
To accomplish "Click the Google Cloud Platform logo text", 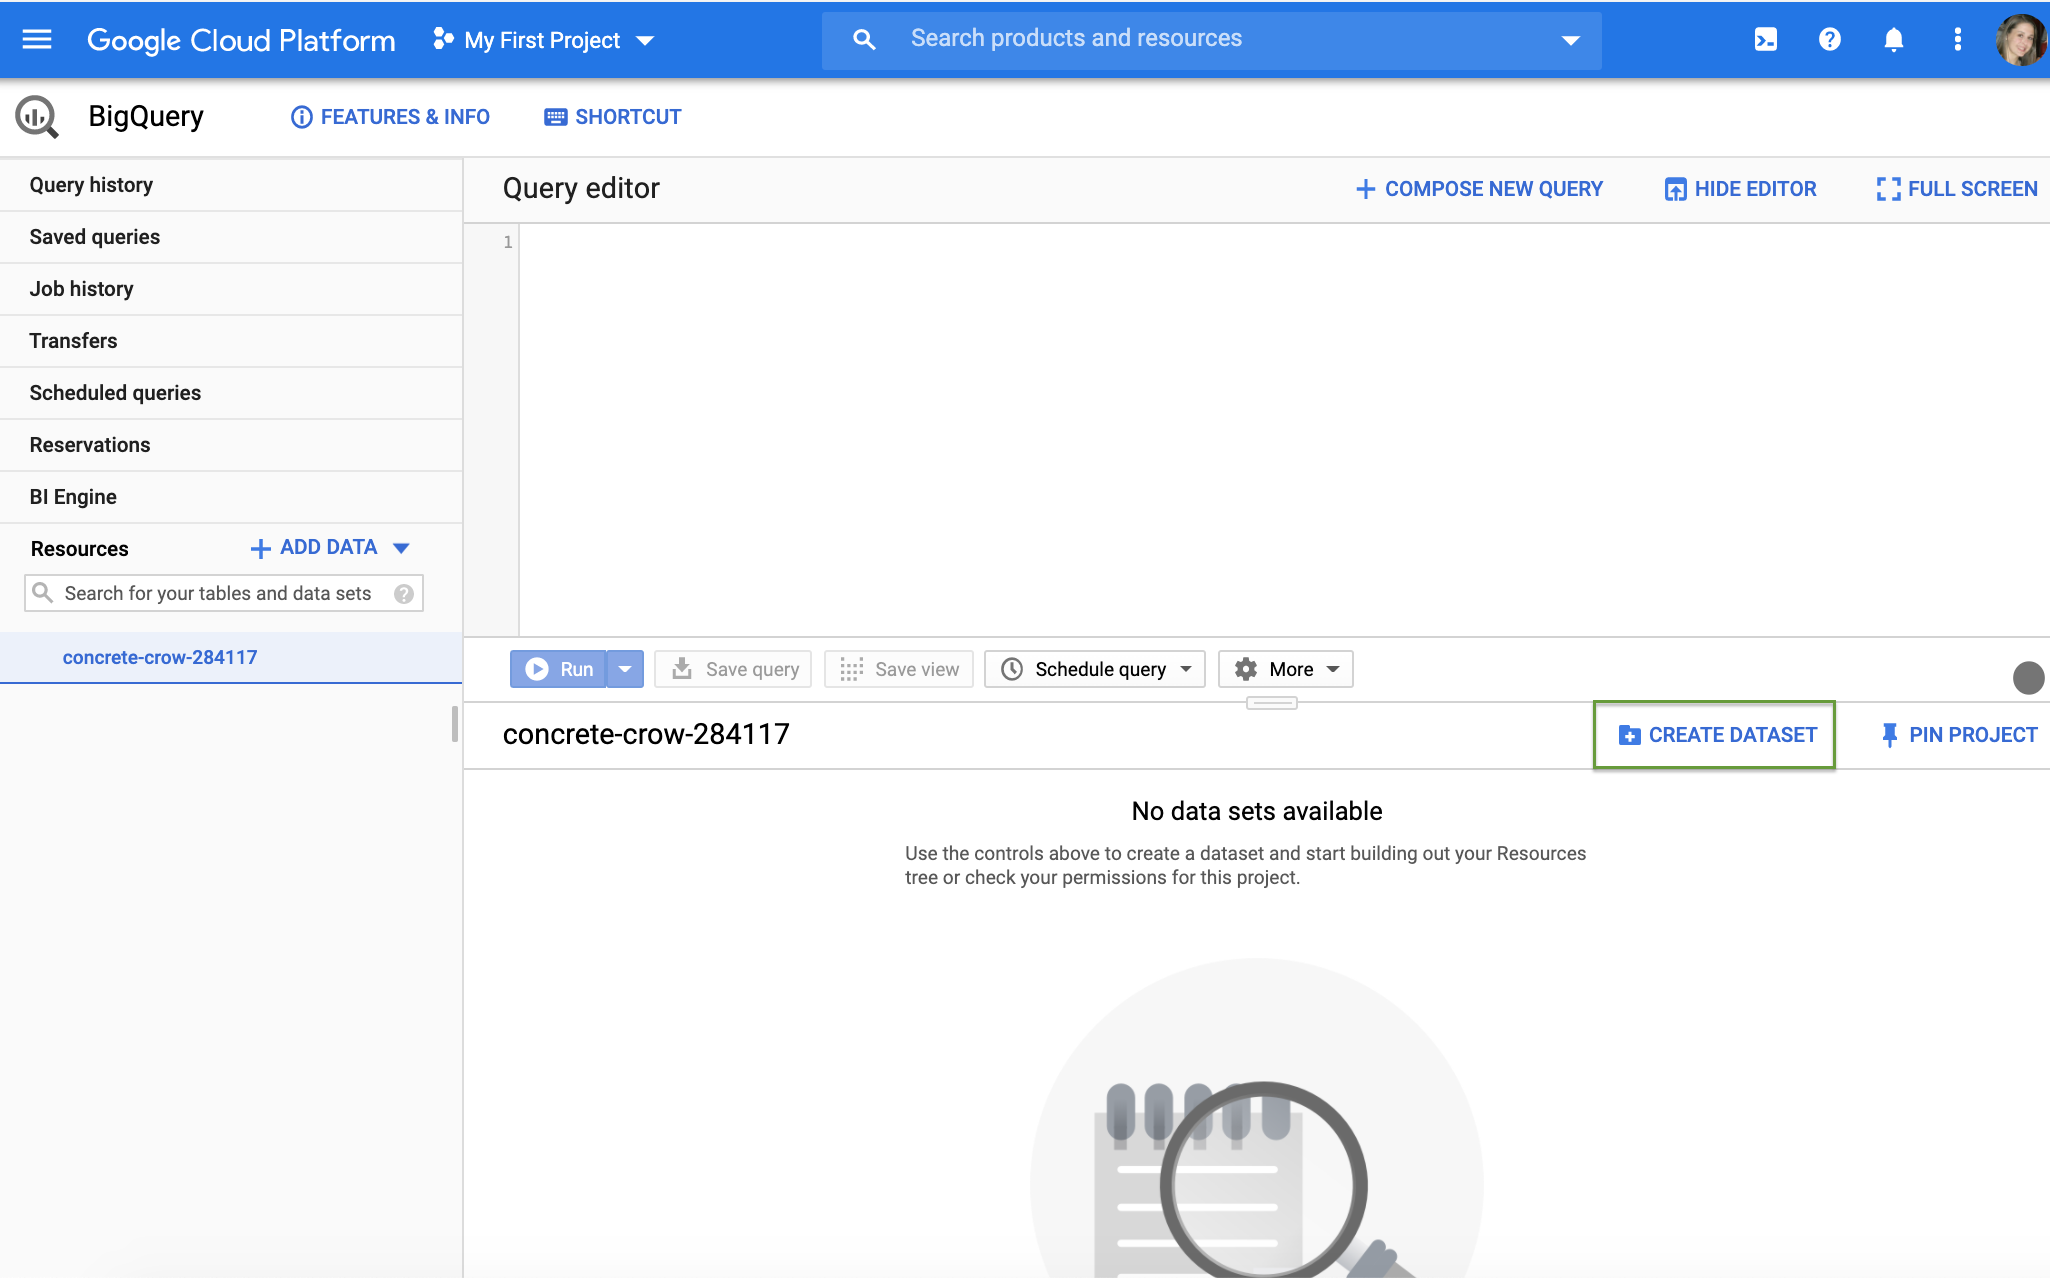I will pos(241,40).
